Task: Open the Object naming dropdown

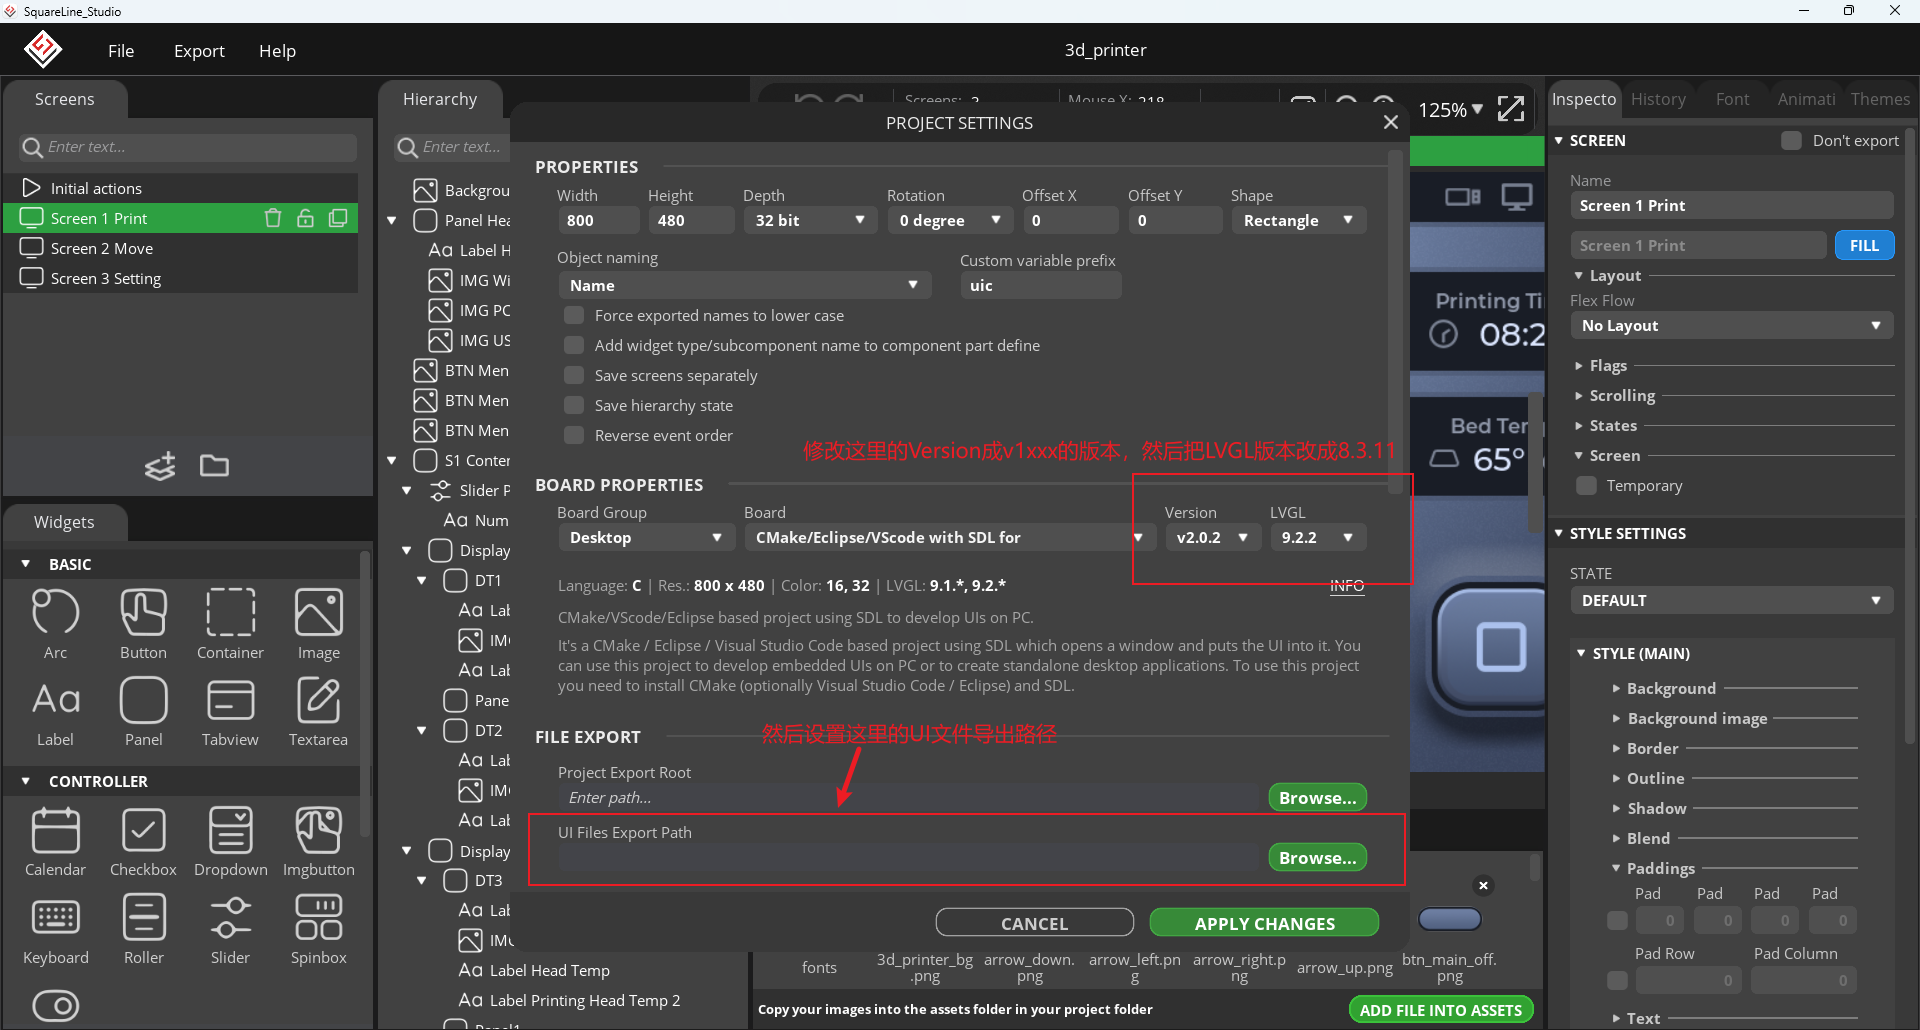Action: click(744, 285)
